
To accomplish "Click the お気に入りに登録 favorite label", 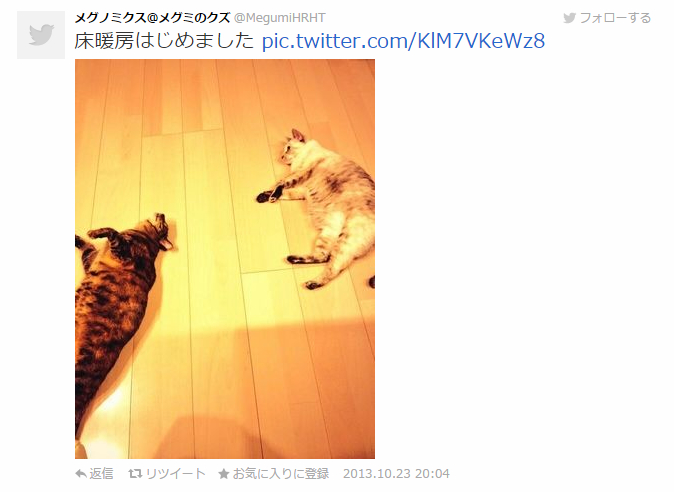I will (x=281, y=474).
